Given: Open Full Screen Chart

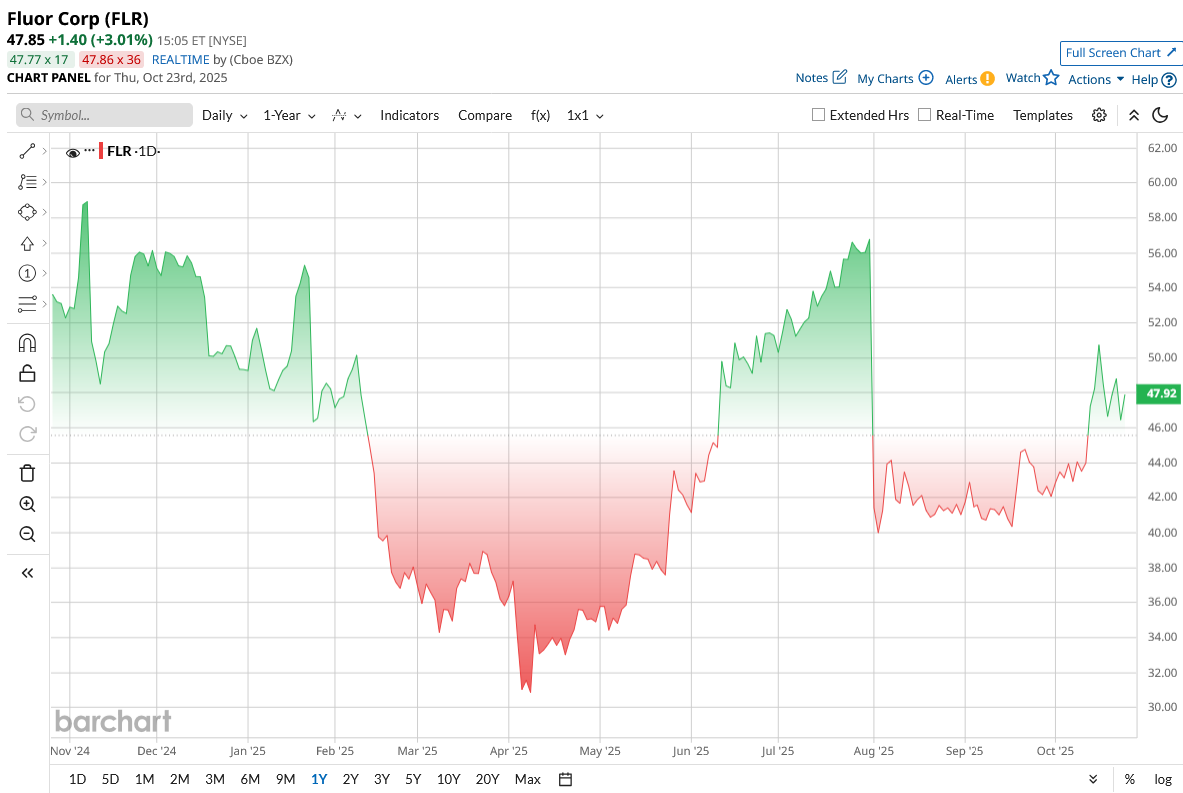Looking at the screenshot, I should (1121, 53).
